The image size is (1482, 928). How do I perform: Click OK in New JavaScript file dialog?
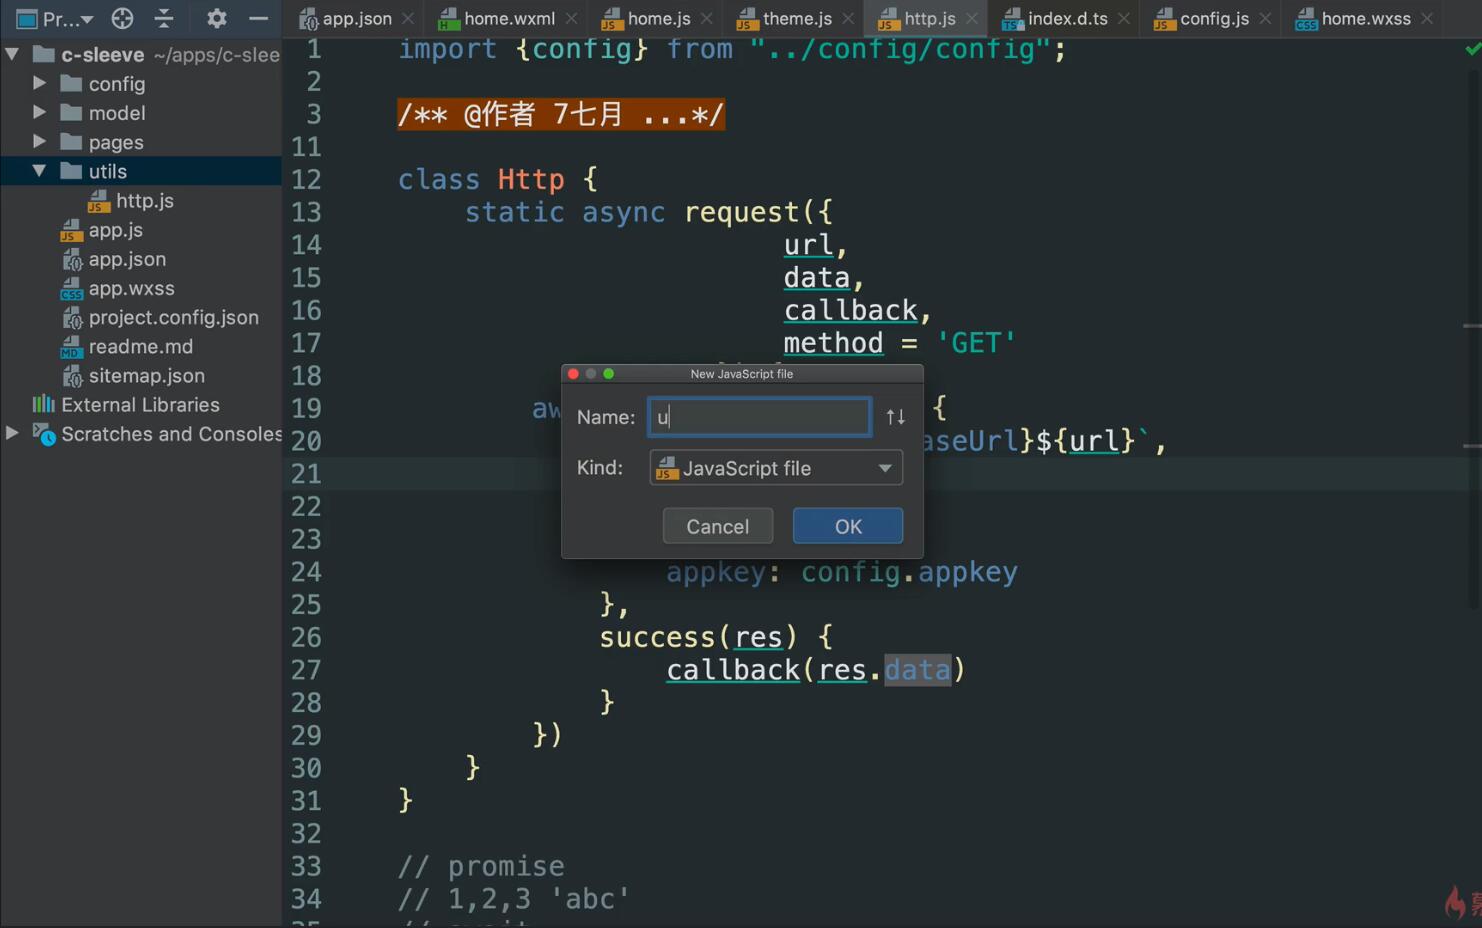[x=848, y=526]
